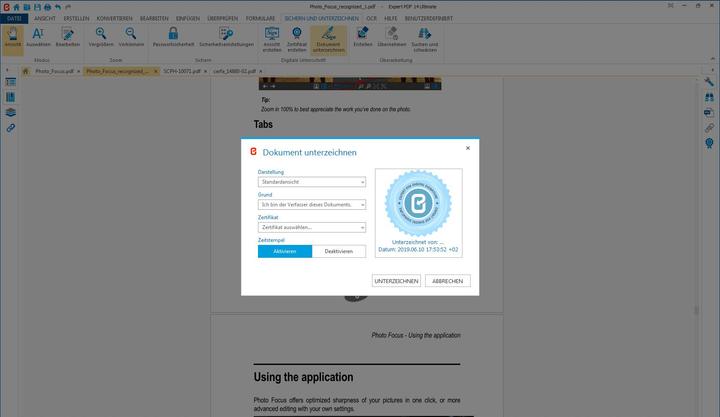Click the home icon in title bar

[x=17, y=7]
